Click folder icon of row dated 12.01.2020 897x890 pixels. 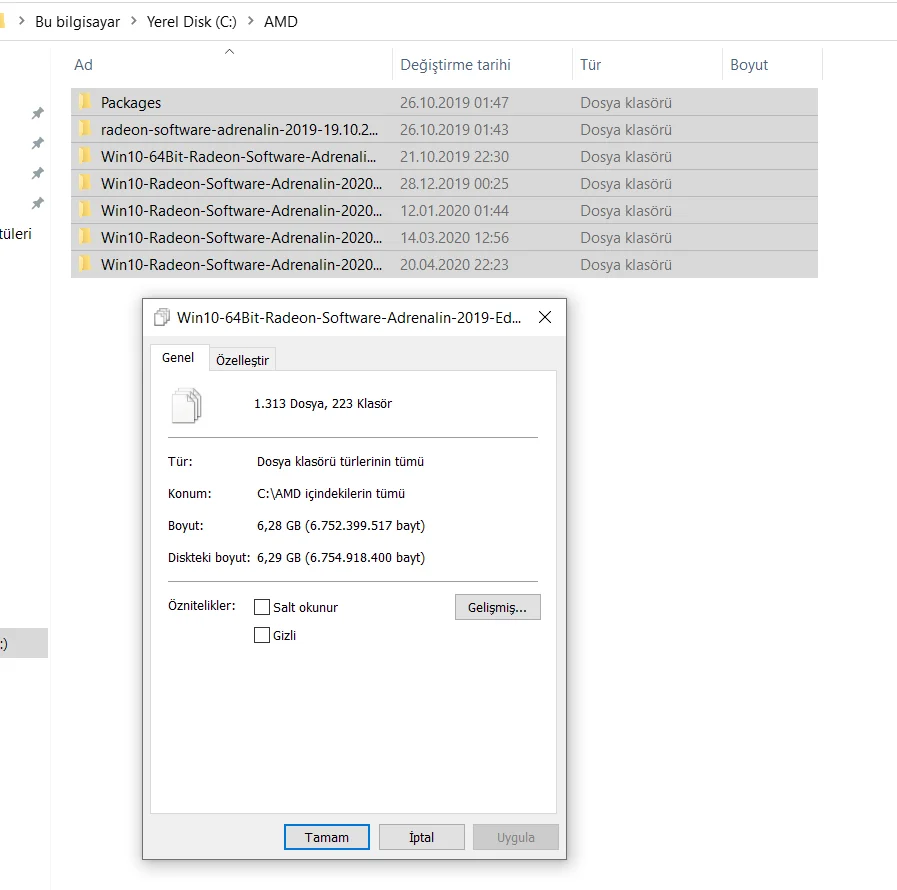point(85,210)
